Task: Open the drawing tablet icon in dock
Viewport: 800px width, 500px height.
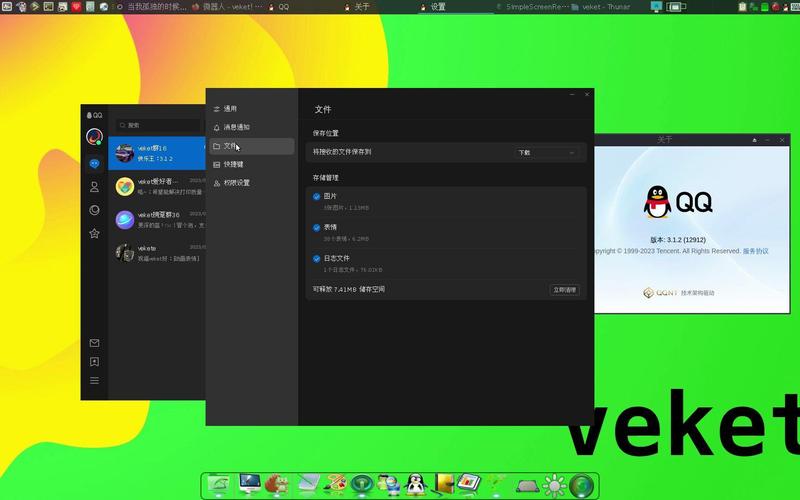Action: pyautogui.click(x=308, y=484)
